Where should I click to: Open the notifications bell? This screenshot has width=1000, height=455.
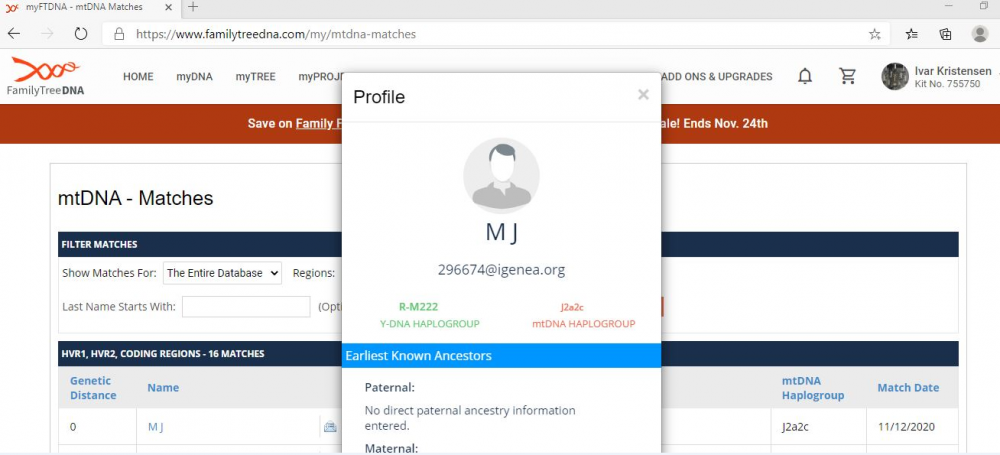805,77
